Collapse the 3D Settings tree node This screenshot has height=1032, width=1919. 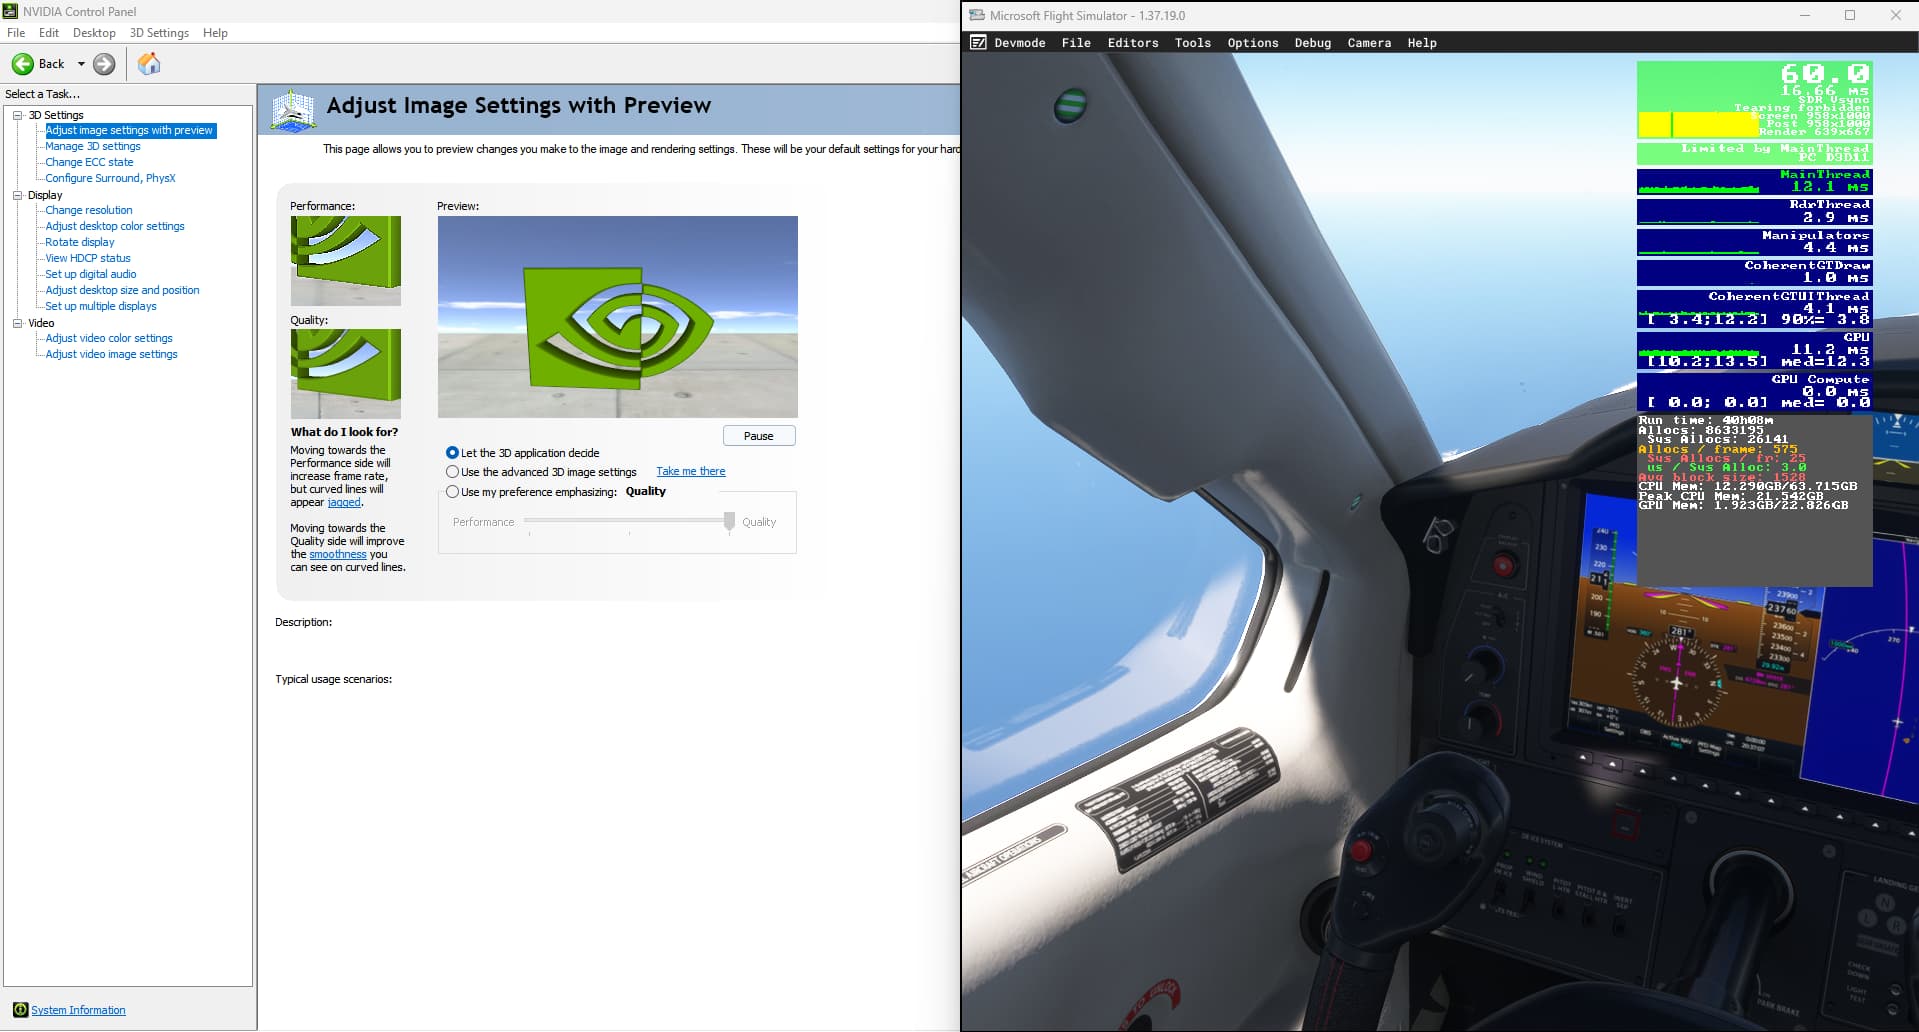[x=17, y=115]
